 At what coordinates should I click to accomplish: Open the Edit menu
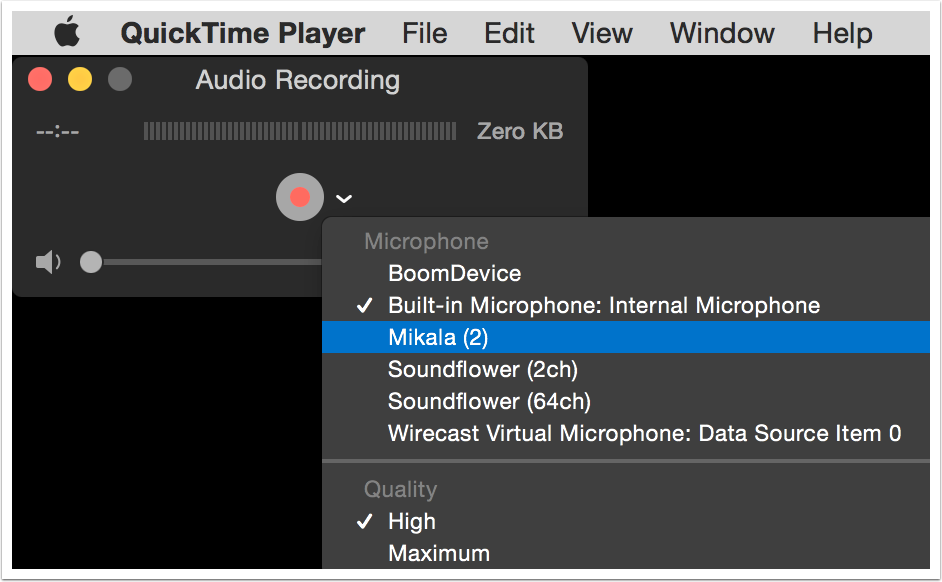(509, 33)
